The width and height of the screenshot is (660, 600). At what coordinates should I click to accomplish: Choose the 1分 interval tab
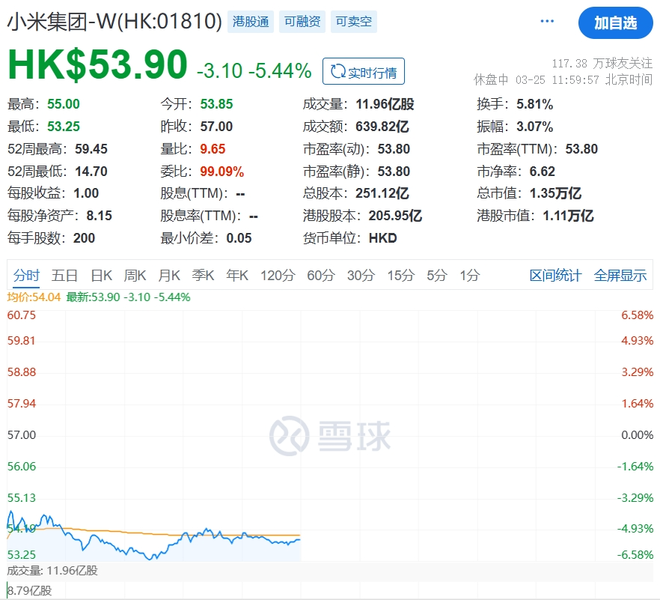pos(469,275)
